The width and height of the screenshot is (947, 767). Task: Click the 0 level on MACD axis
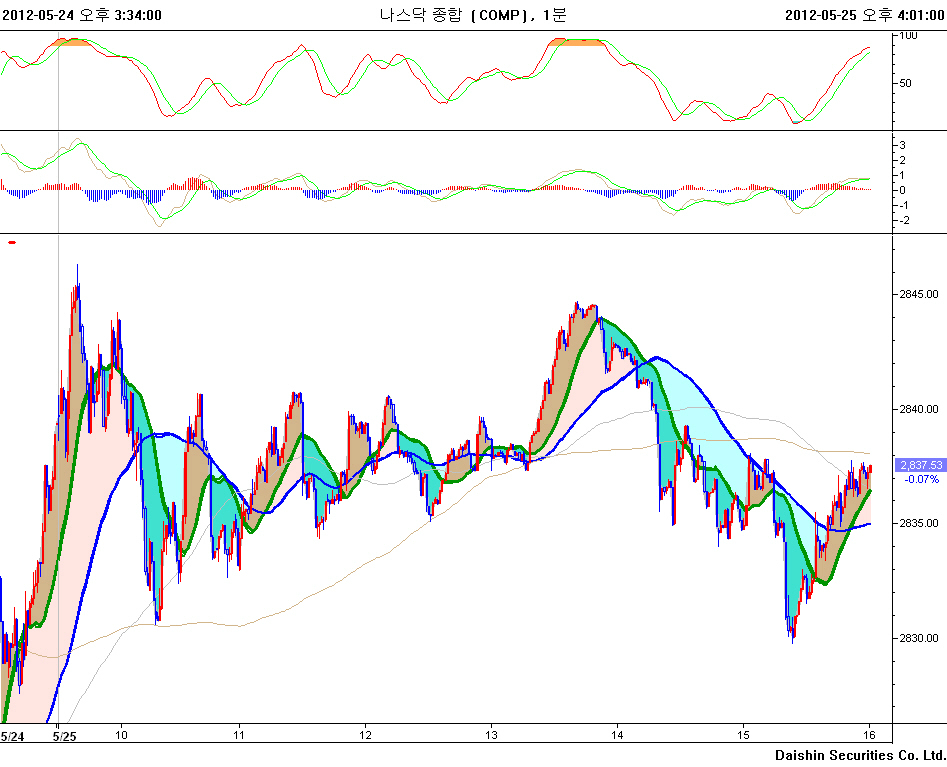[x=903, y=190]
